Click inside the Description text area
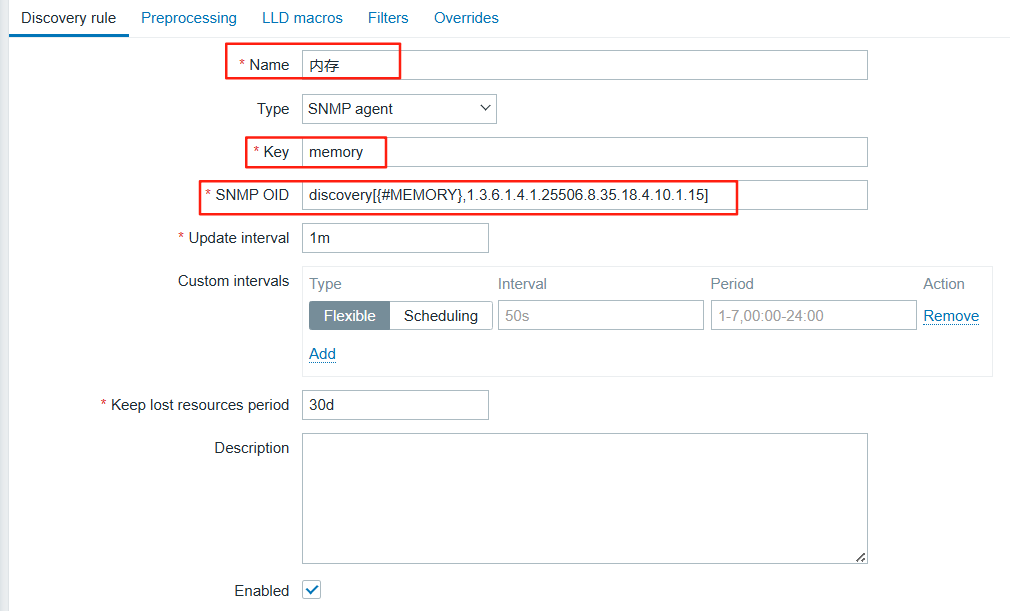The width and height of the screenshot is (1010, 611). (x=584, y=498)
